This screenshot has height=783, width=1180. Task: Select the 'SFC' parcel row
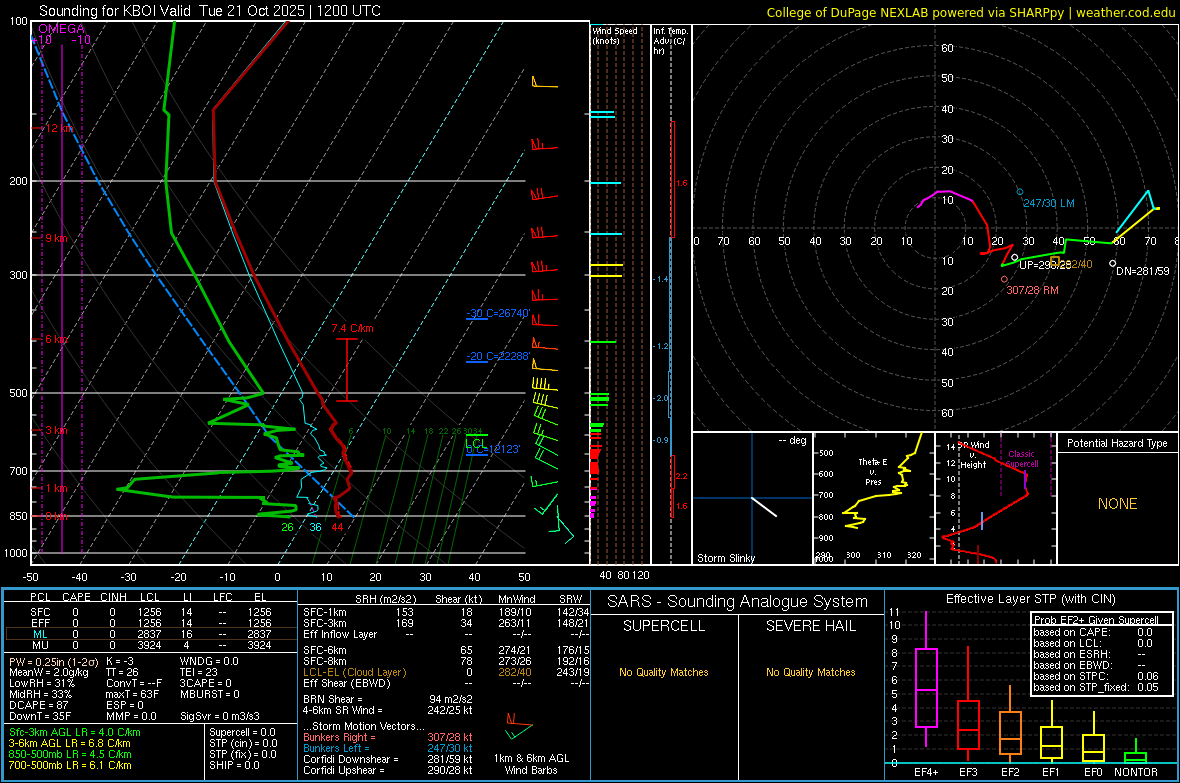pyautogui.click(x=151, y=612)
